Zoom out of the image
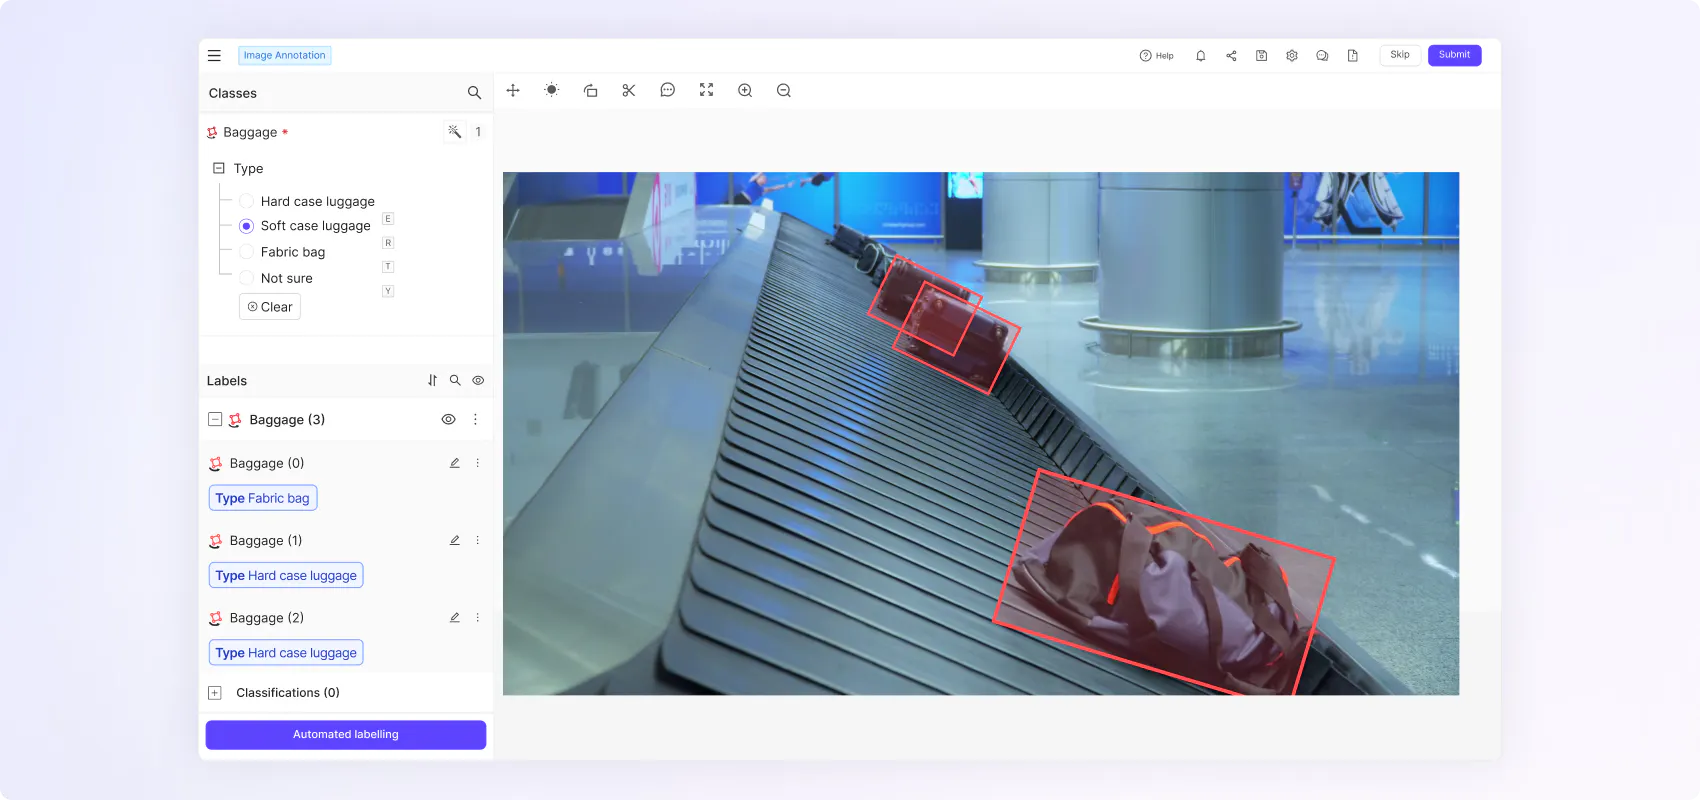The image size is (1700, 800). click(x=784, y=90)
